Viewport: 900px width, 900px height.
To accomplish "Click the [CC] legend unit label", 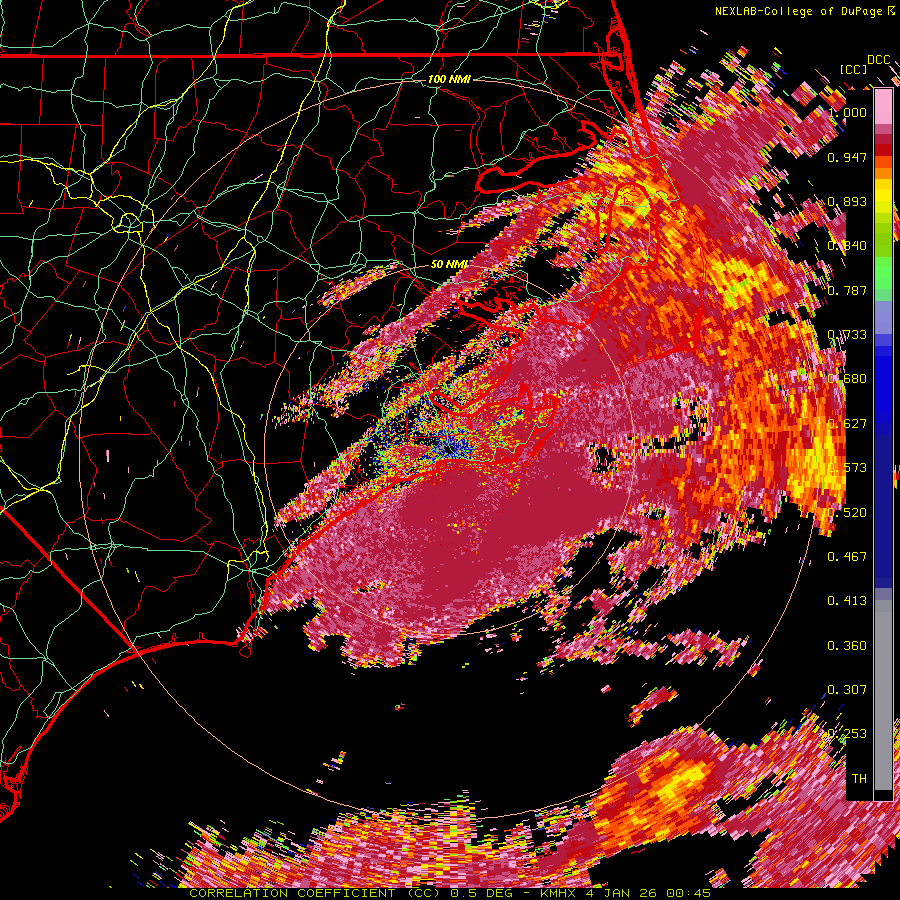I will [853, 69].
